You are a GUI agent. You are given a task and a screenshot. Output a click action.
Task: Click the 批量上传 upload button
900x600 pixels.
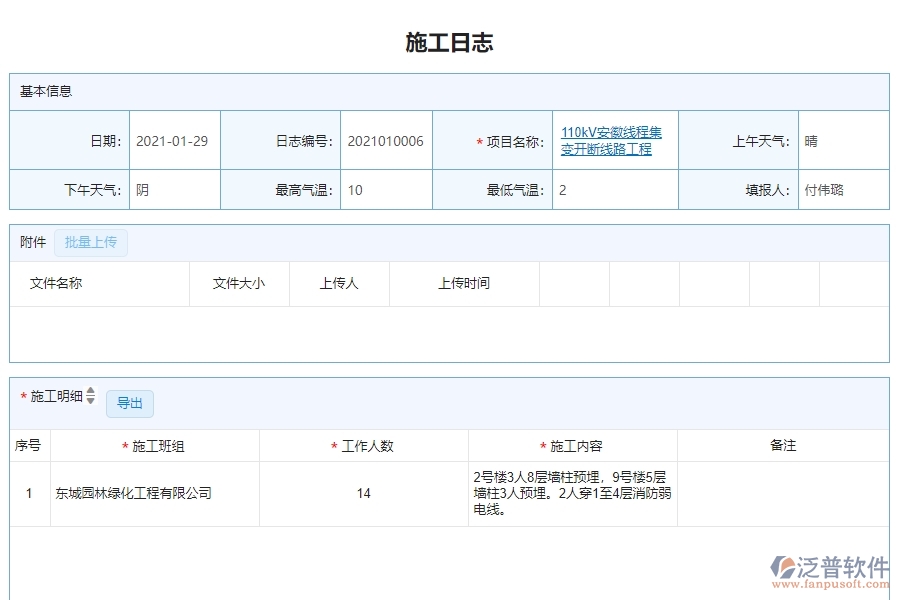[x=90, y=242]
